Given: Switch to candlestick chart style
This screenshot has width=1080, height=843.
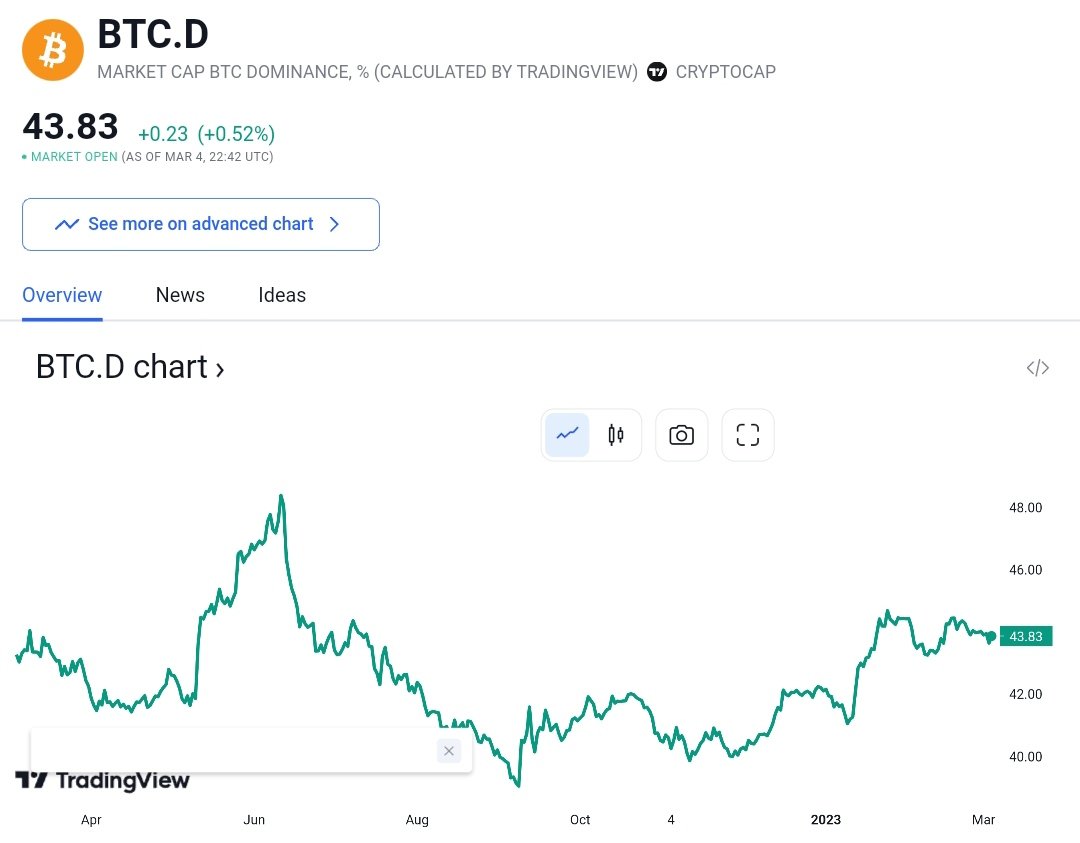Looking at the screenshot, I should (x=616, y=435).
